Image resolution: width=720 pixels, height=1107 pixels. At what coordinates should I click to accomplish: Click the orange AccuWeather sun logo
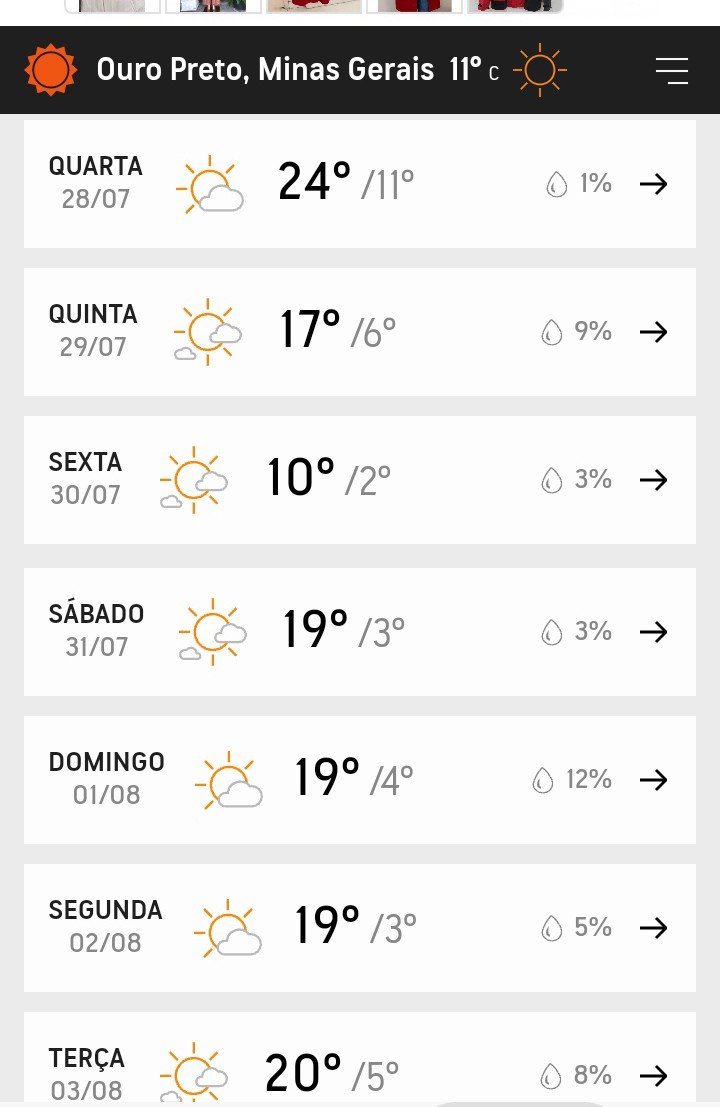pyautogui.click(x=50, y=70)
